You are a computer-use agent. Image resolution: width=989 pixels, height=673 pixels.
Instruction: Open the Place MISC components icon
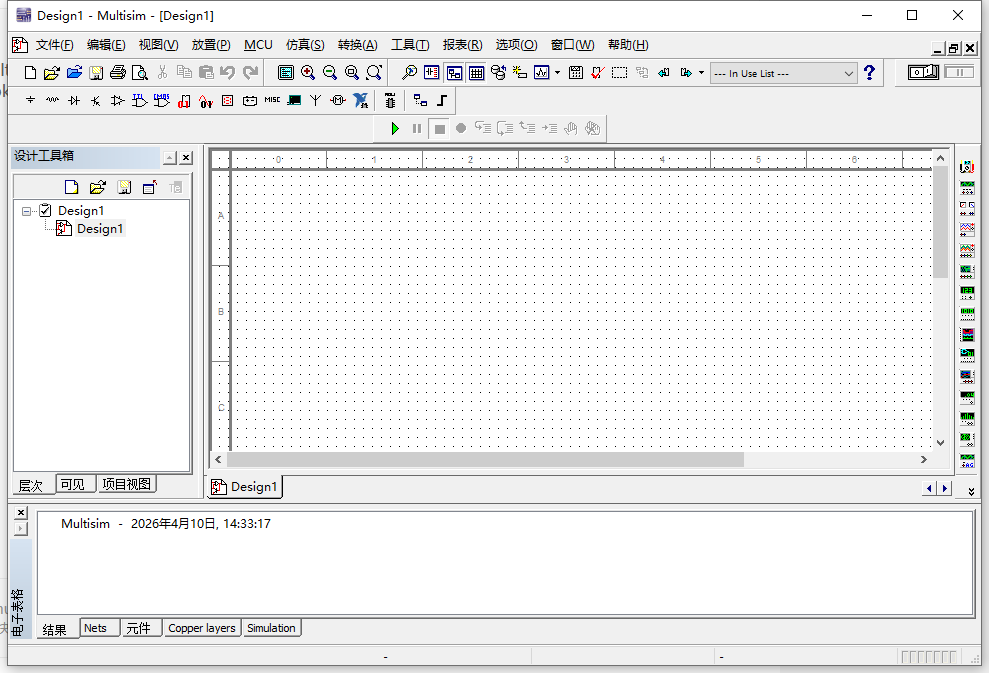click(272, 100)
